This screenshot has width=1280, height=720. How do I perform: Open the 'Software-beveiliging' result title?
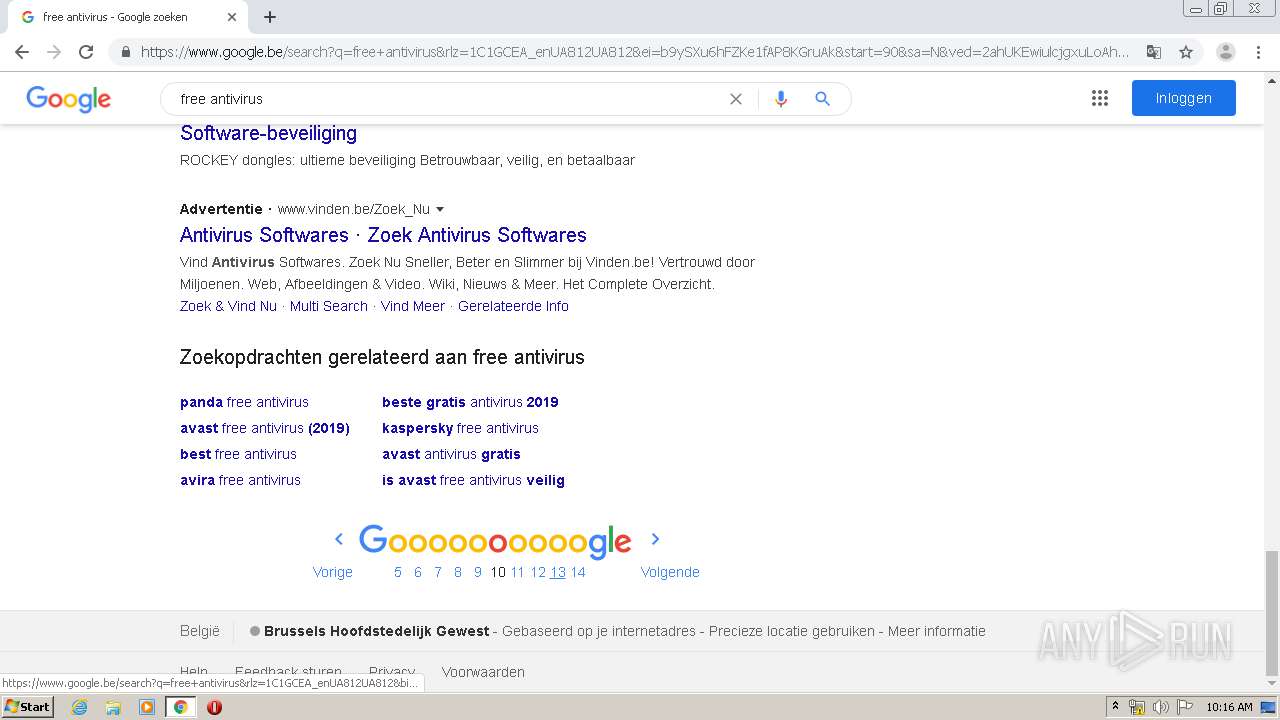[x=268, y=133]
